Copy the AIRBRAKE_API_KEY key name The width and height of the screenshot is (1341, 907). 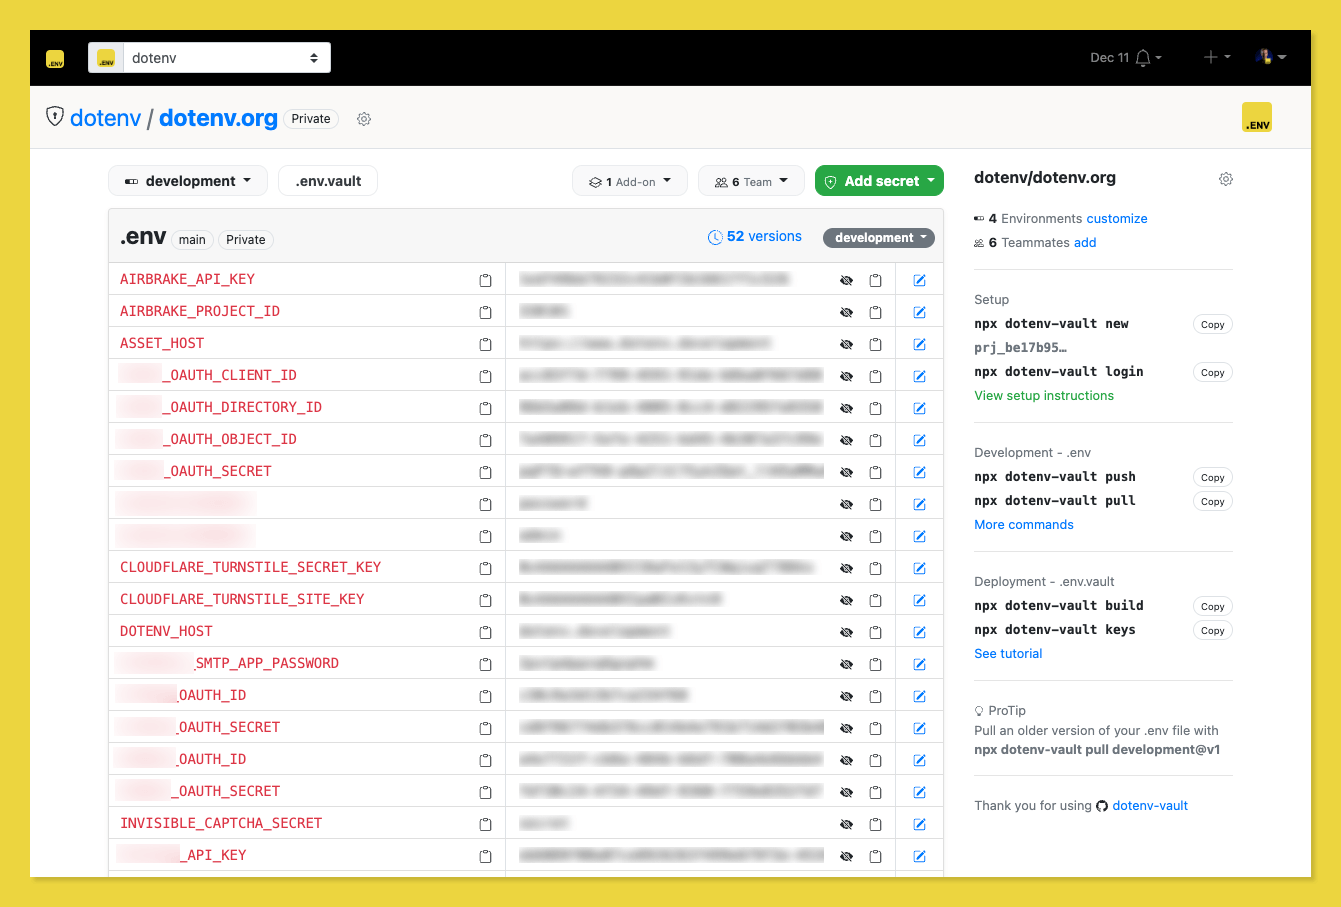[x=485, y=281]
